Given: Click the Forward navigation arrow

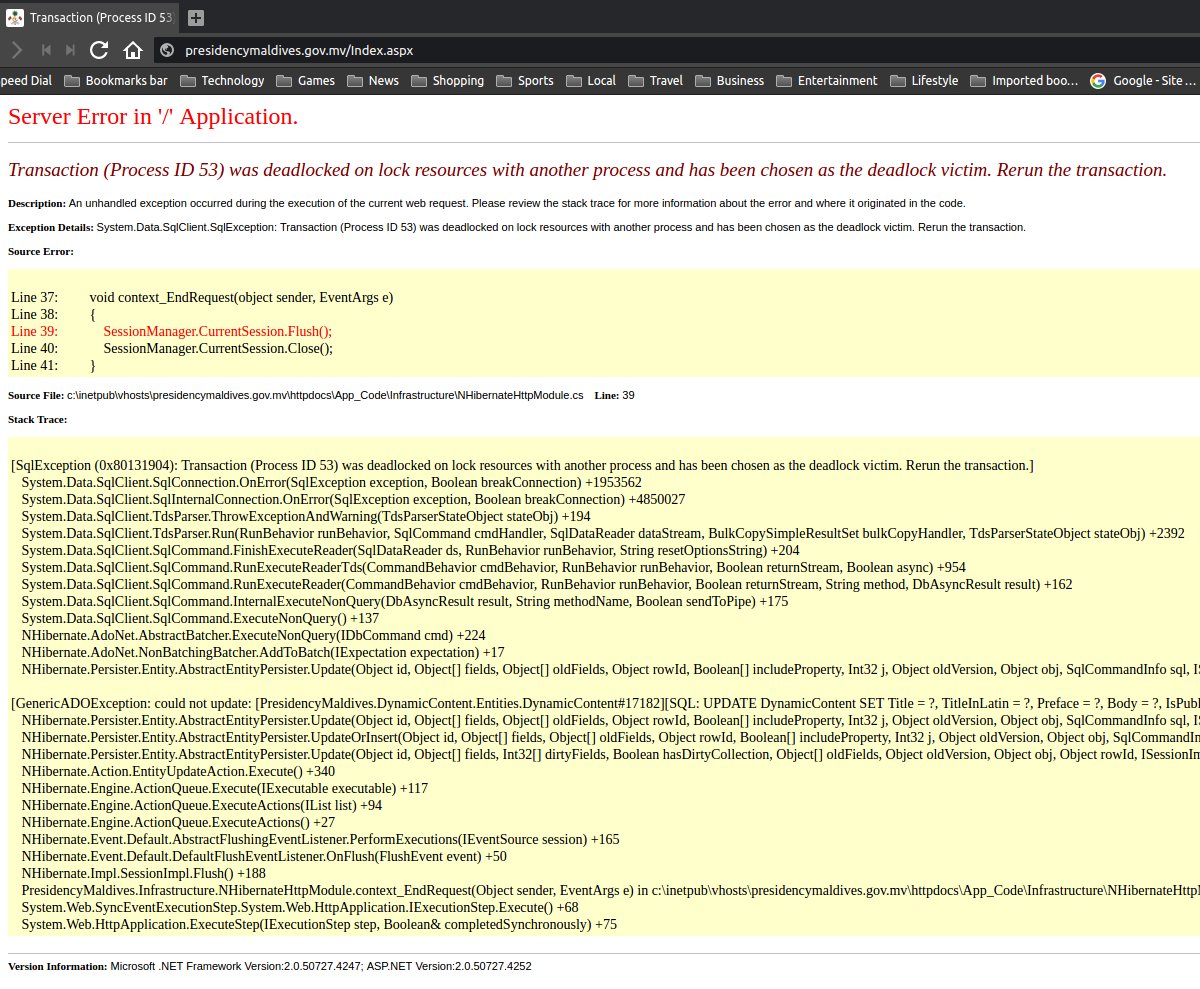Looking at the screenshot, I should click(15, 50).
